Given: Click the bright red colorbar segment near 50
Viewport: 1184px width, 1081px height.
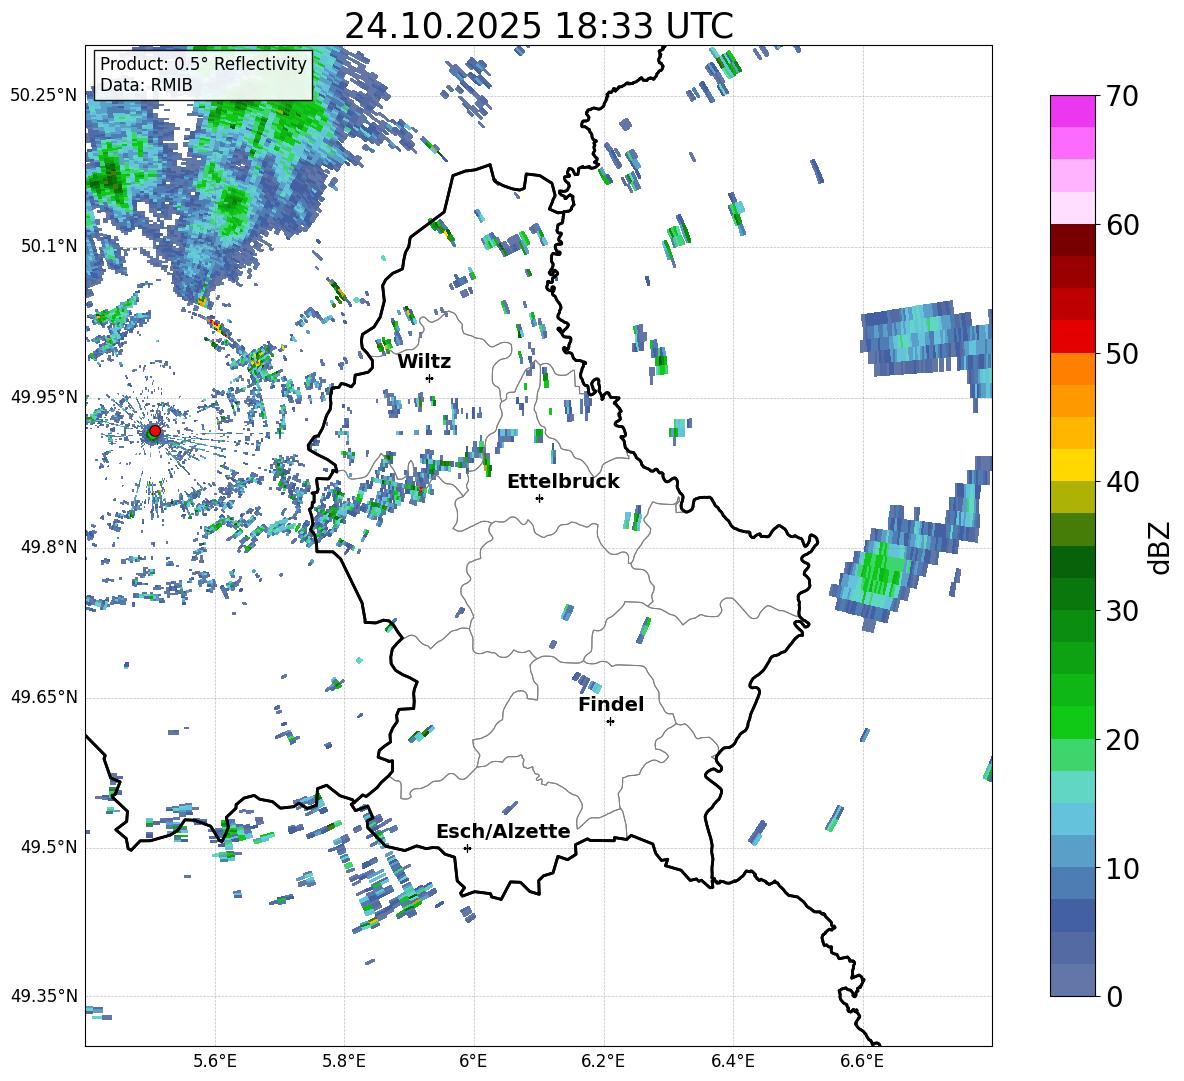Looking at the screenshot, I should click(x=1073, y=337).
